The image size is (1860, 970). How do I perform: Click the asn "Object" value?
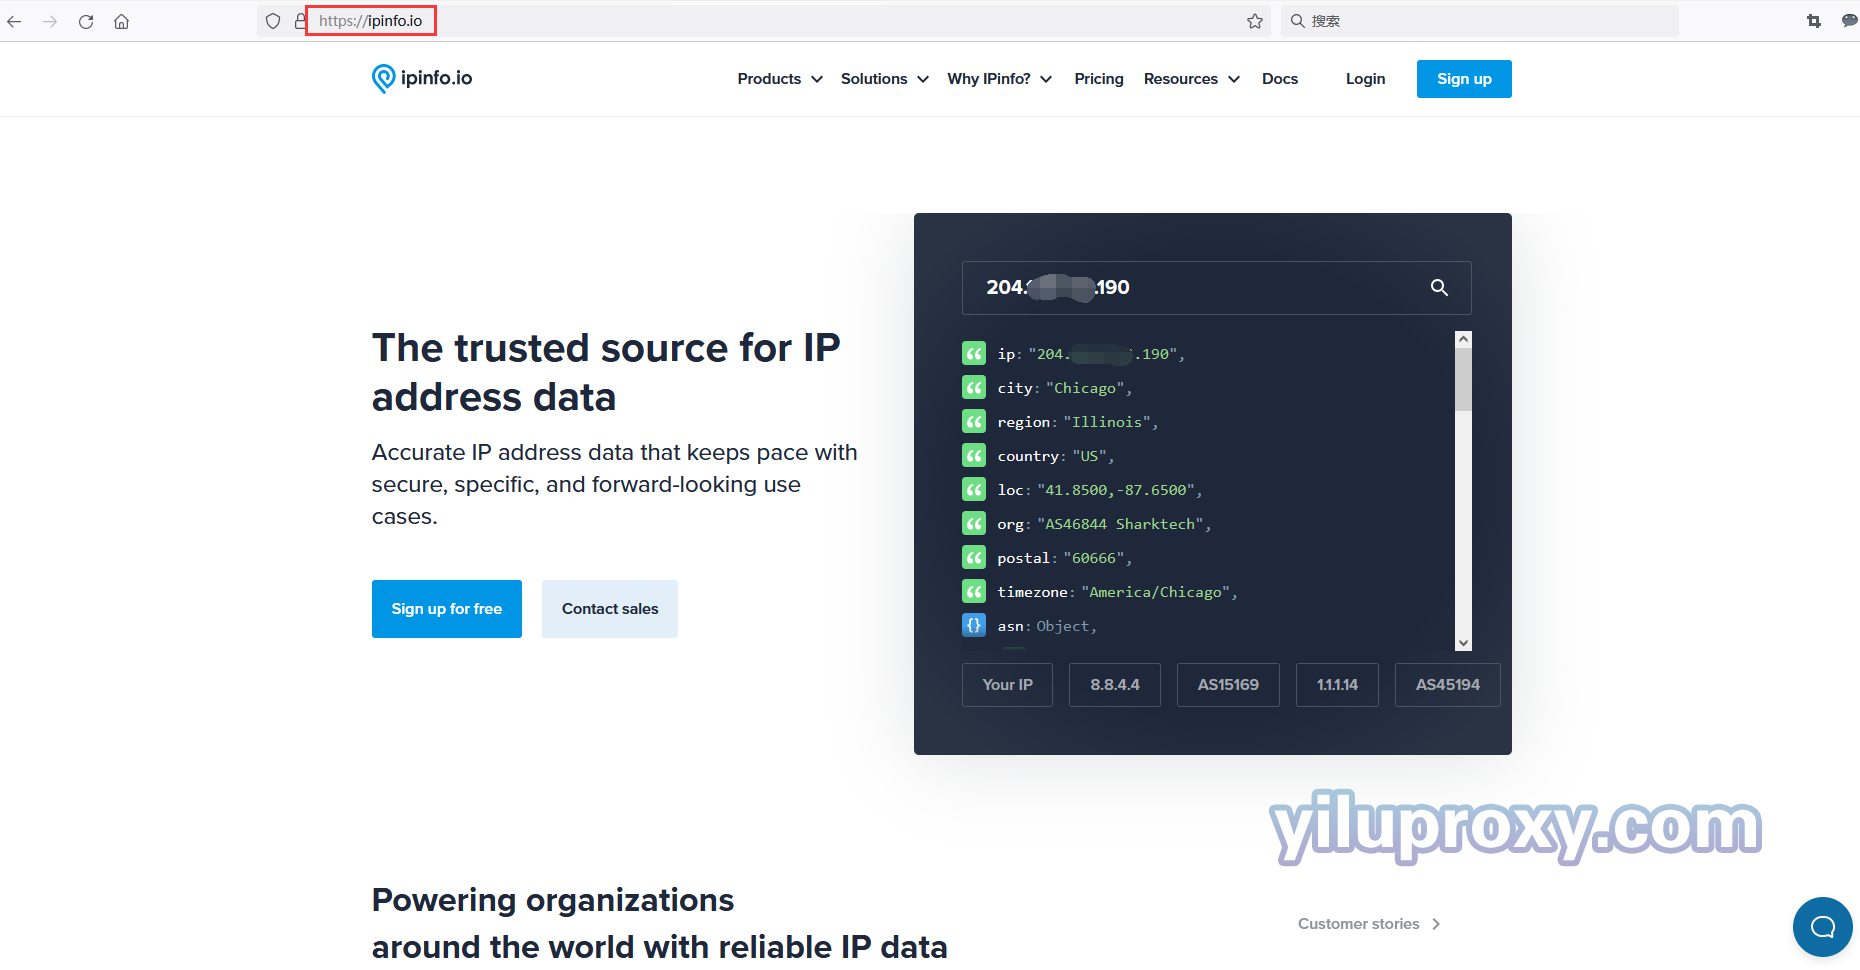tap(1062, 626)
